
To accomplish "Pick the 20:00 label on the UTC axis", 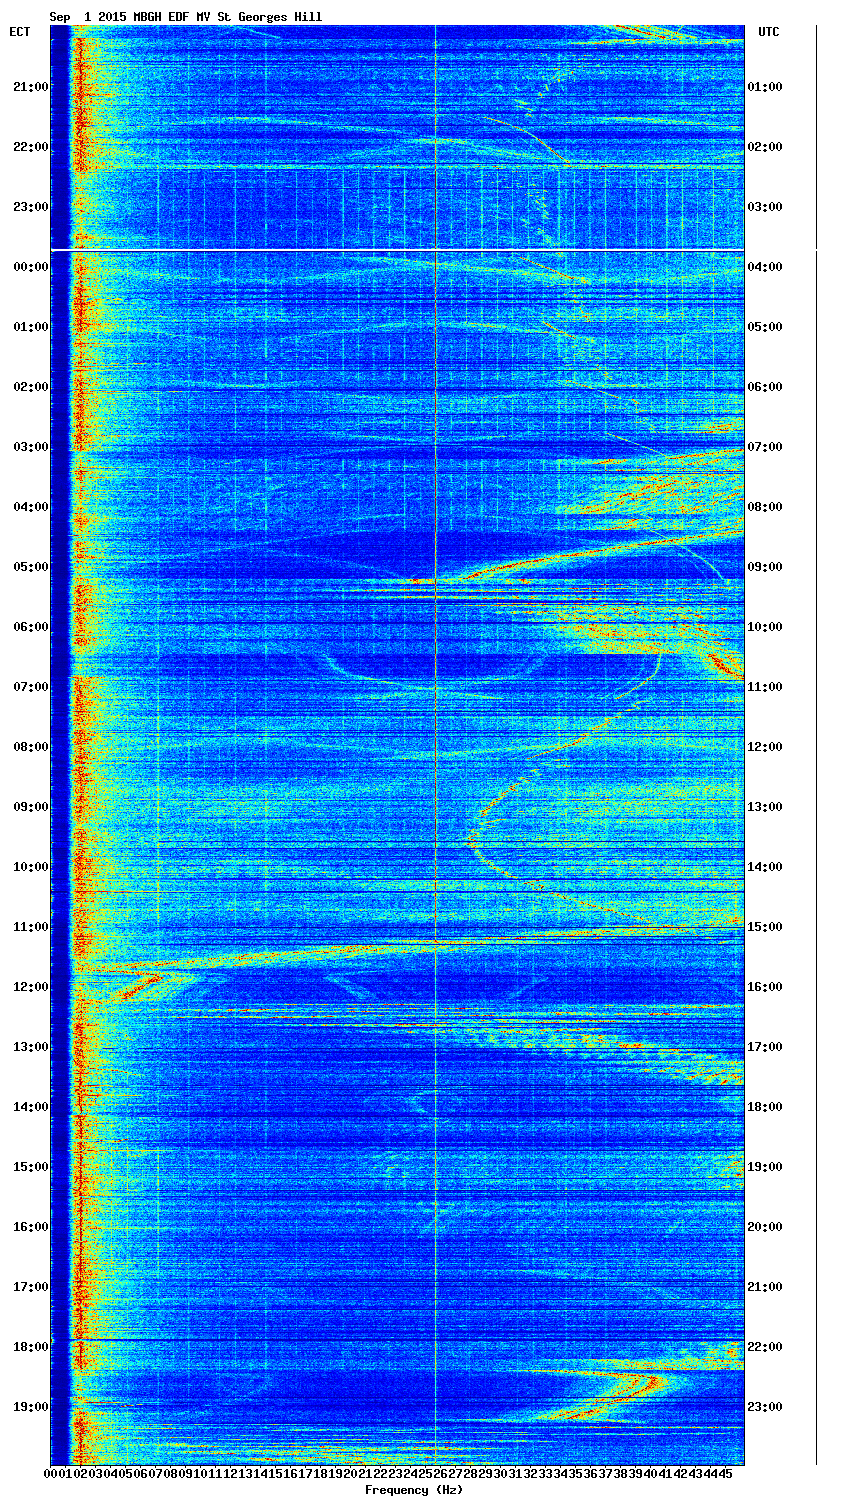I will tap(765, 1227).
